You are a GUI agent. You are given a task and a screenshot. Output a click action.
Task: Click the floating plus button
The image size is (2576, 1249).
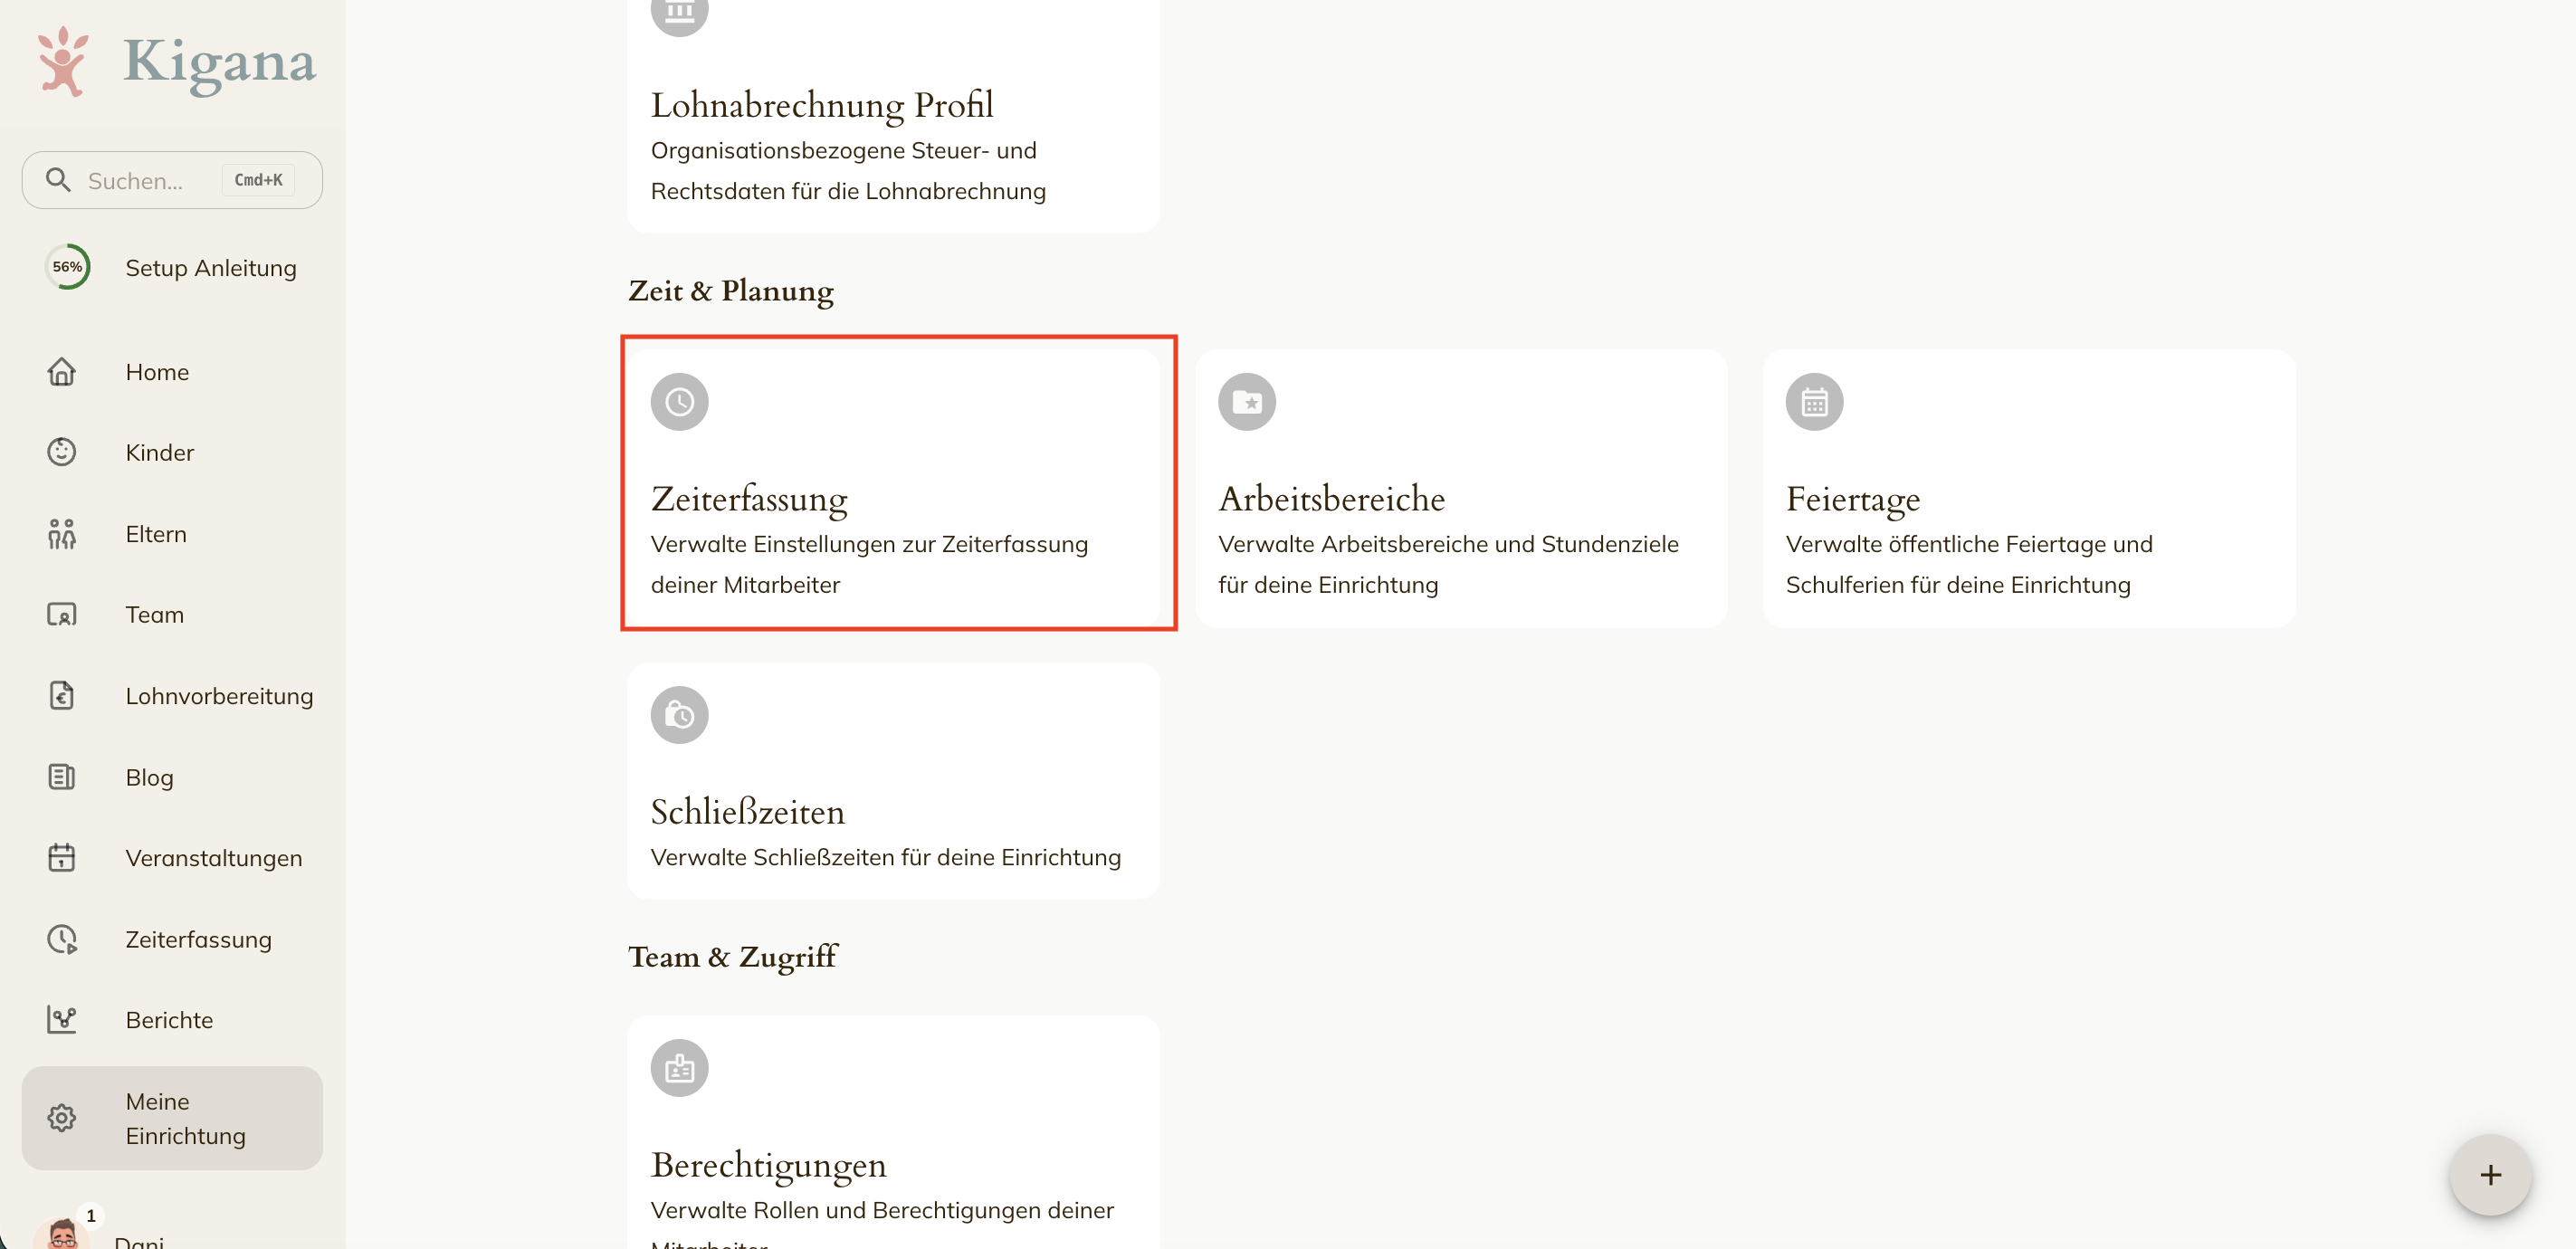(x=2490, y=1175)
